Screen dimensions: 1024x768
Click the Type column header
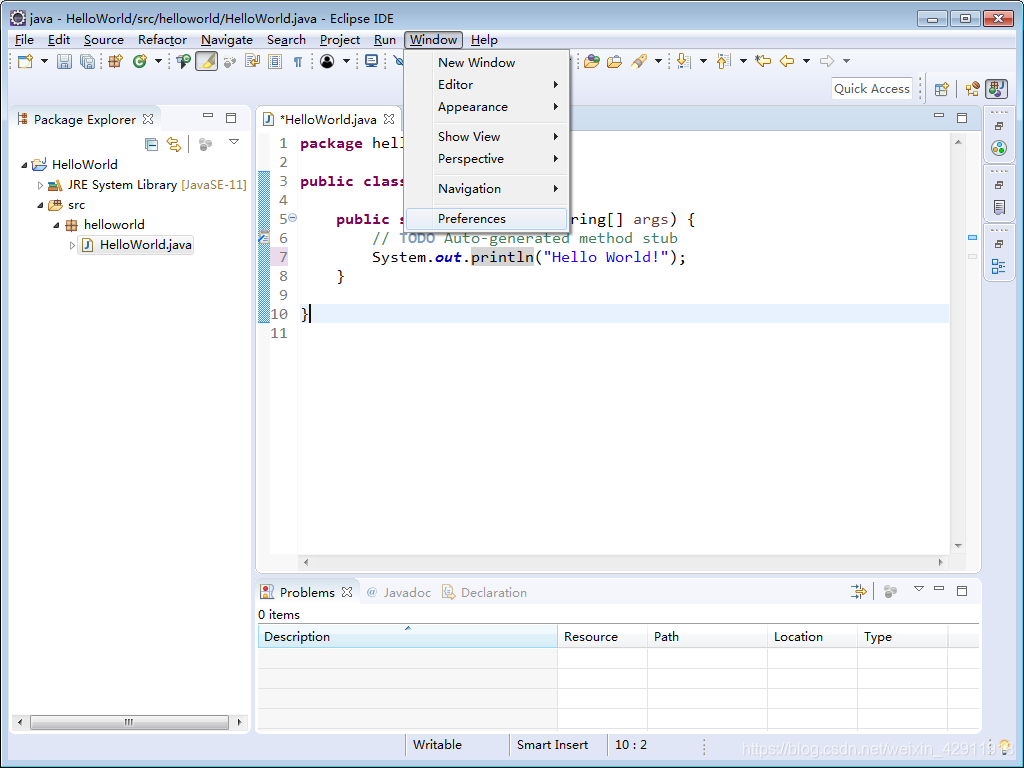[x=902, y=637]
